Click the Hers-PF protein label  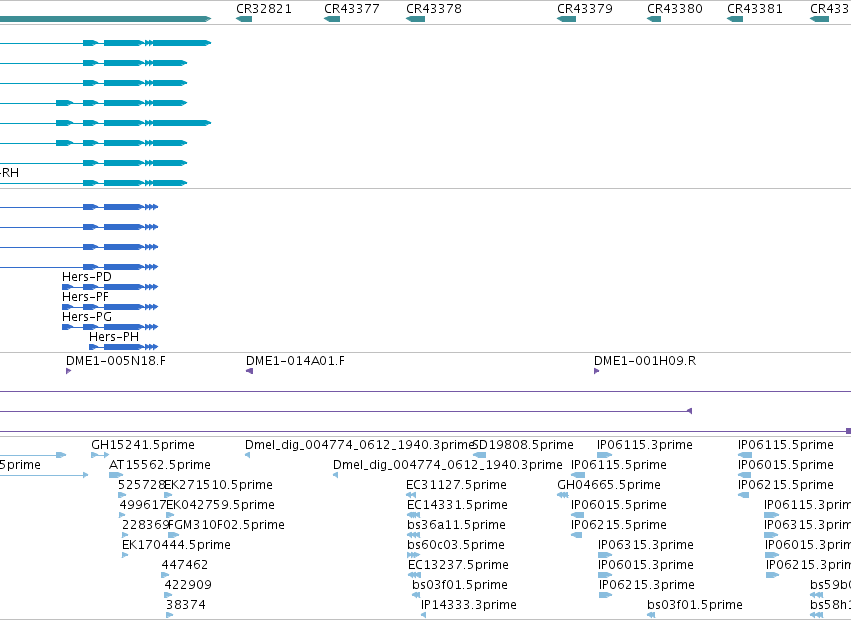[x=85, y=296]
